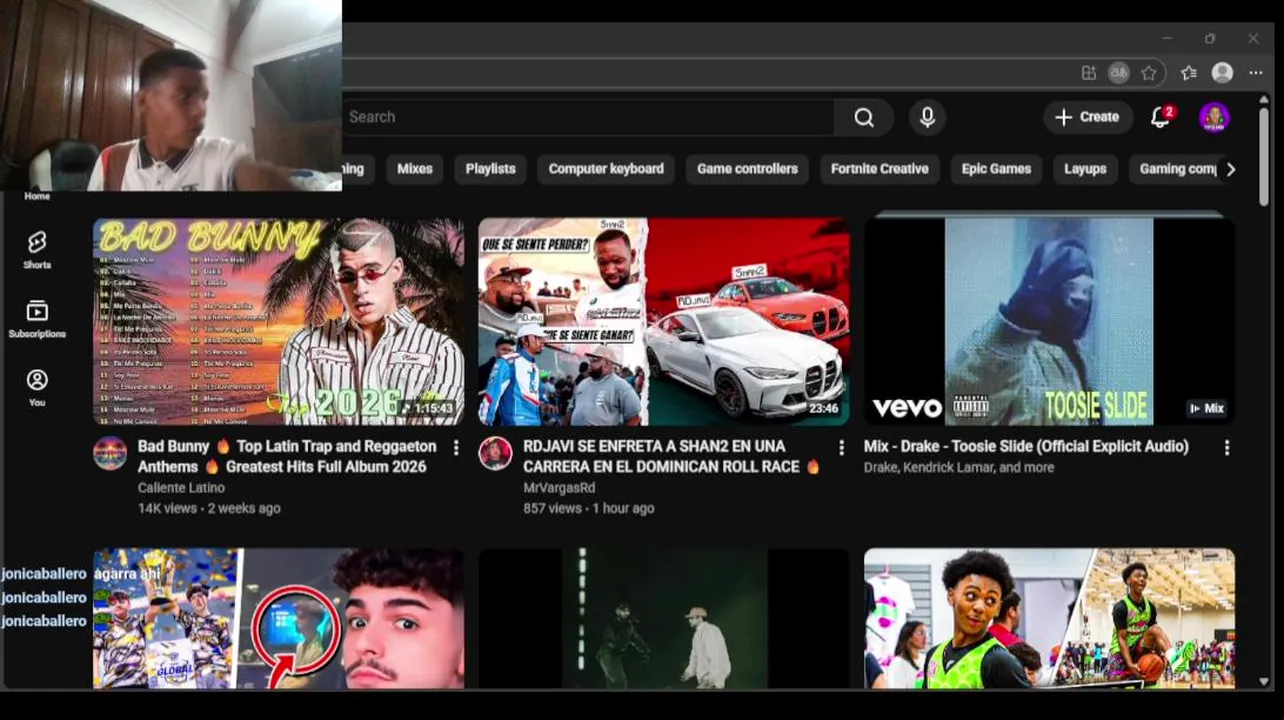Image resolution: width=1284 pixels, height=720 pixels.
Task: Open the MrVargasRd channel name
Action: [x=559, y=488]
